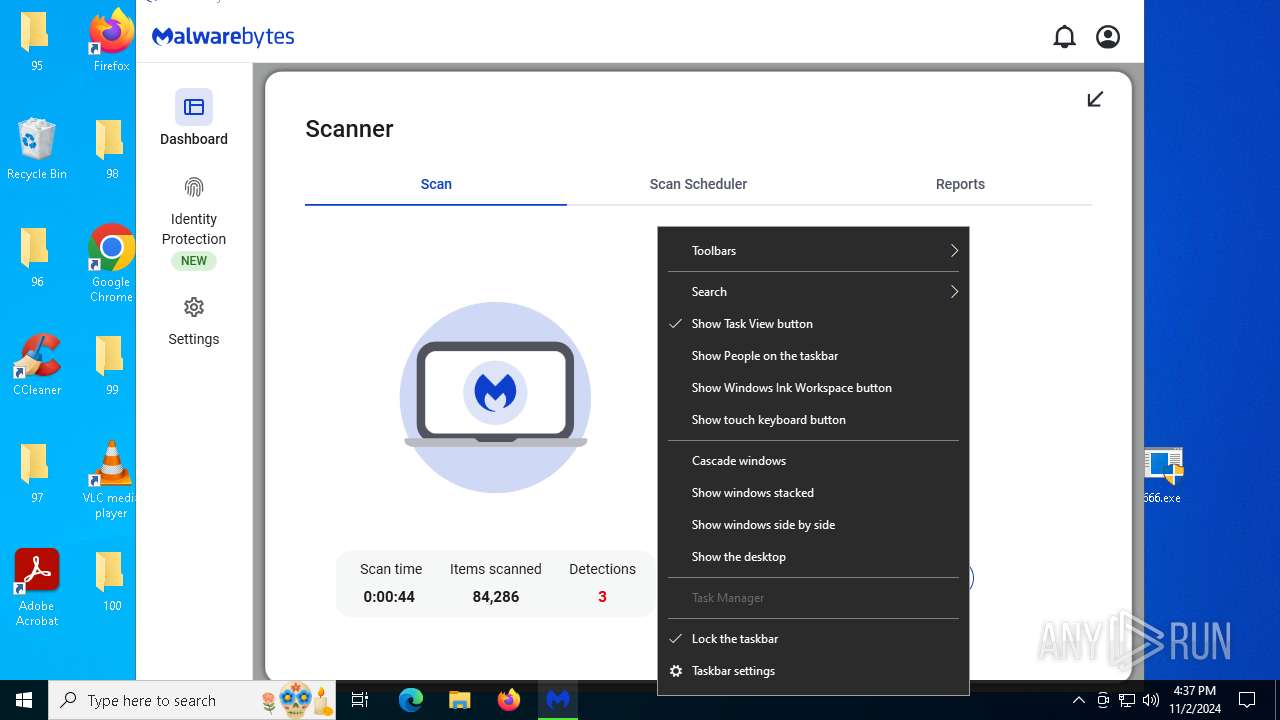Click the Malwarebytes logo in header

click(x=223, y=37)
